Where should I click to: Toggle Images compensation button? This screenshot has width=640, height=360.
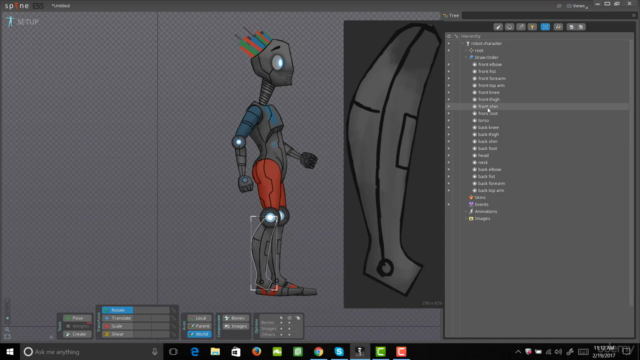(236, 326)
